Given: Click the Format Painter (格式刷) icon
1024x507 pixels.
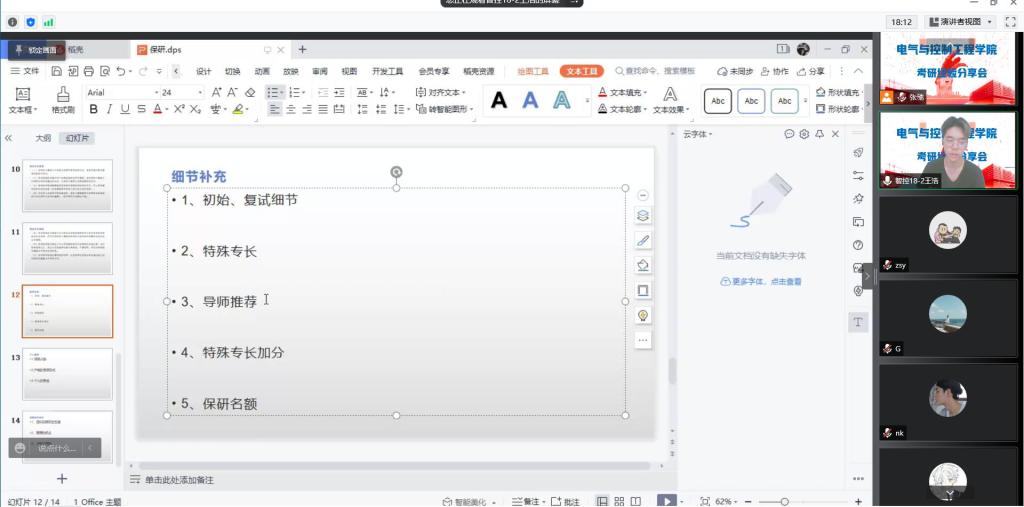Looking at the screenshot, I should click(63, 100).
